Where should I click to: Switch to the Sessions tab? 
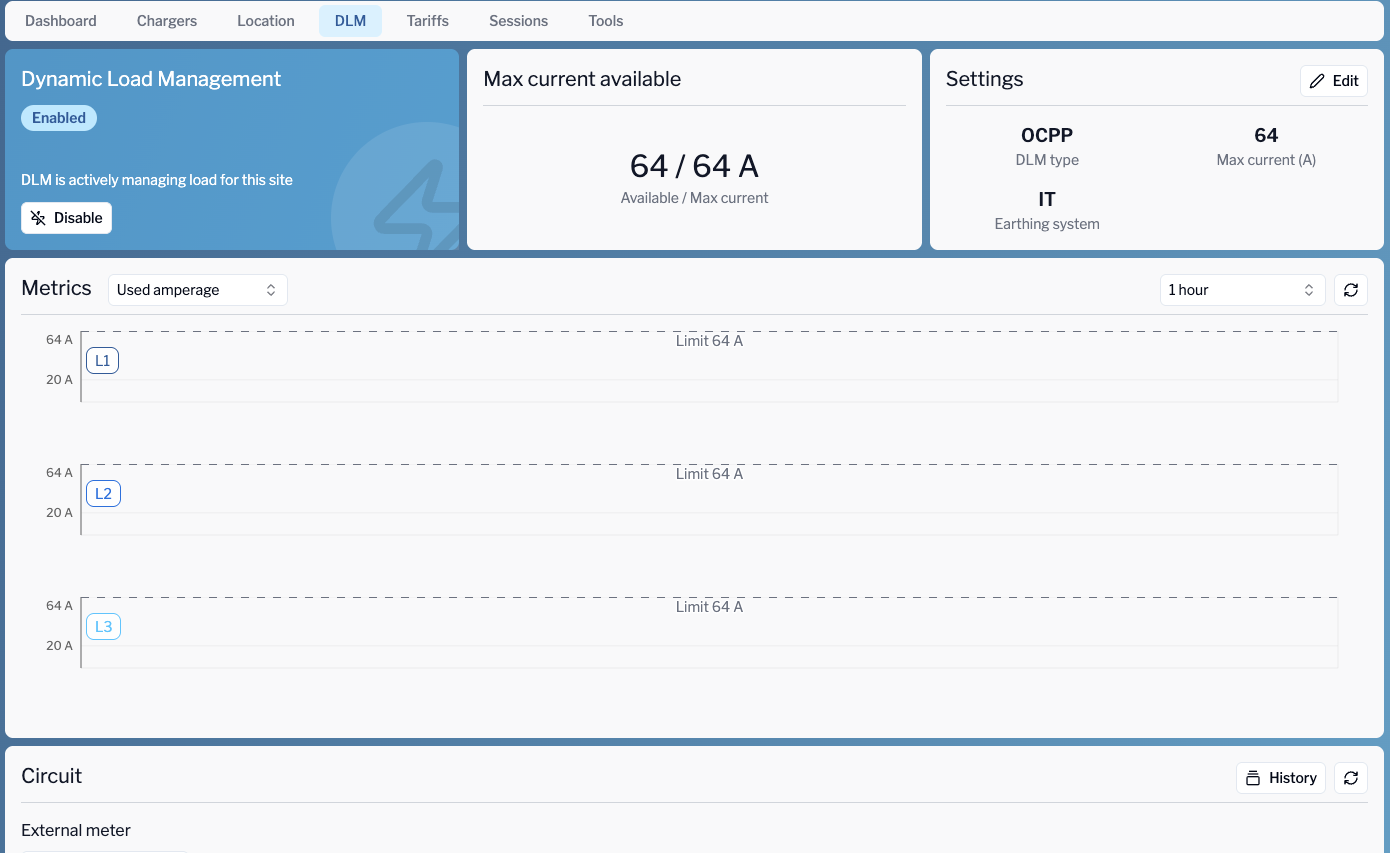pyautogui.click(x=518, y=20)
